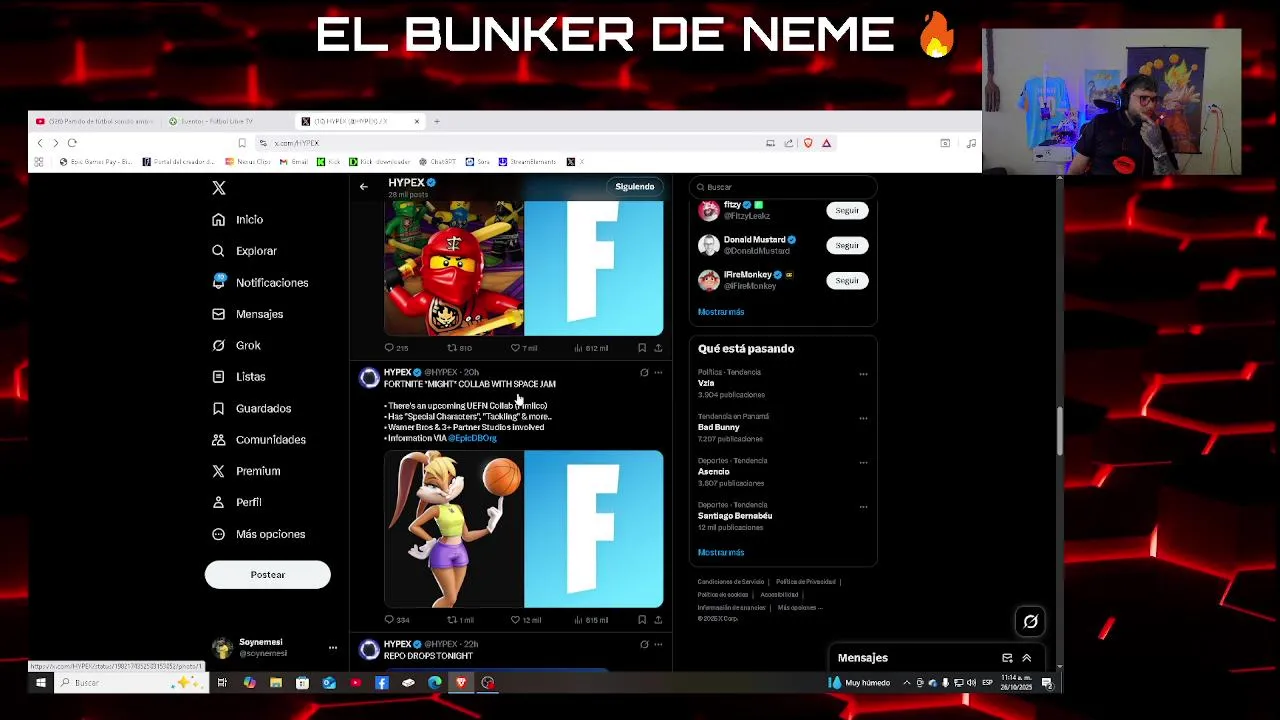
Task: Open the Bad Bunny trend
Action: point(718,427)
